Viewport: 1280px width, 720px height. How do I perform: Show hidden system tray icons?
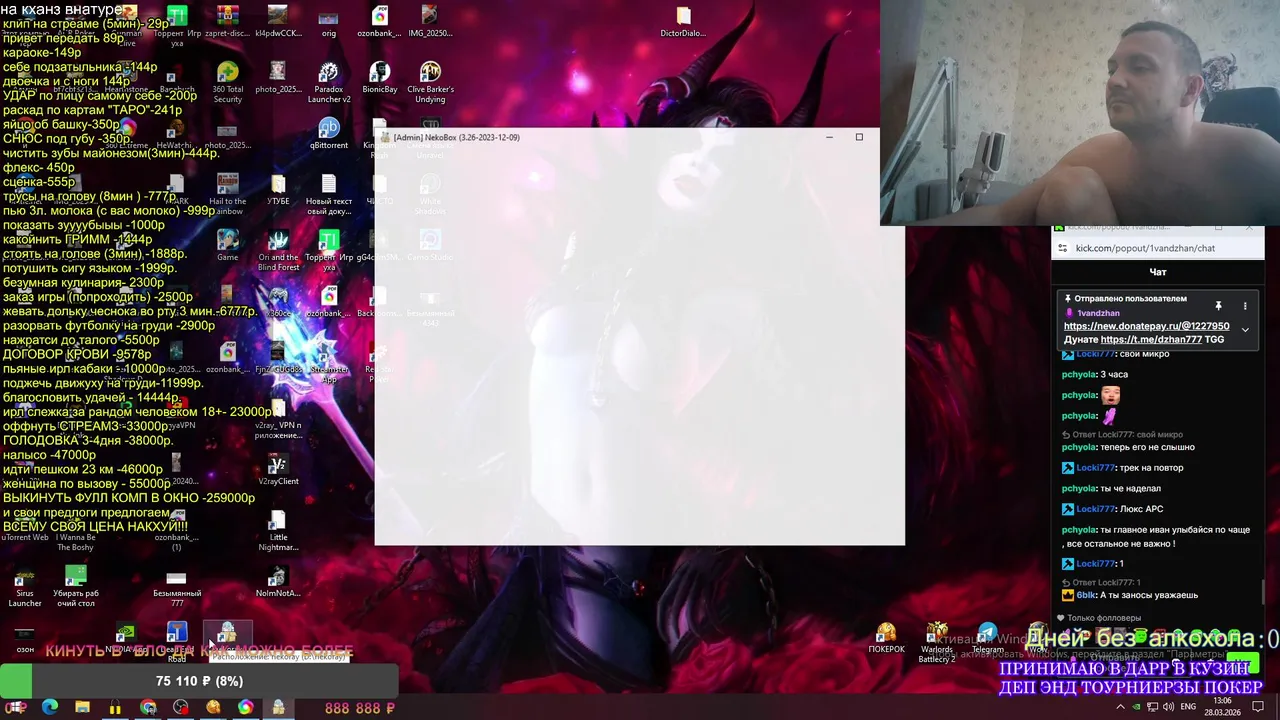click(1120, 707)
